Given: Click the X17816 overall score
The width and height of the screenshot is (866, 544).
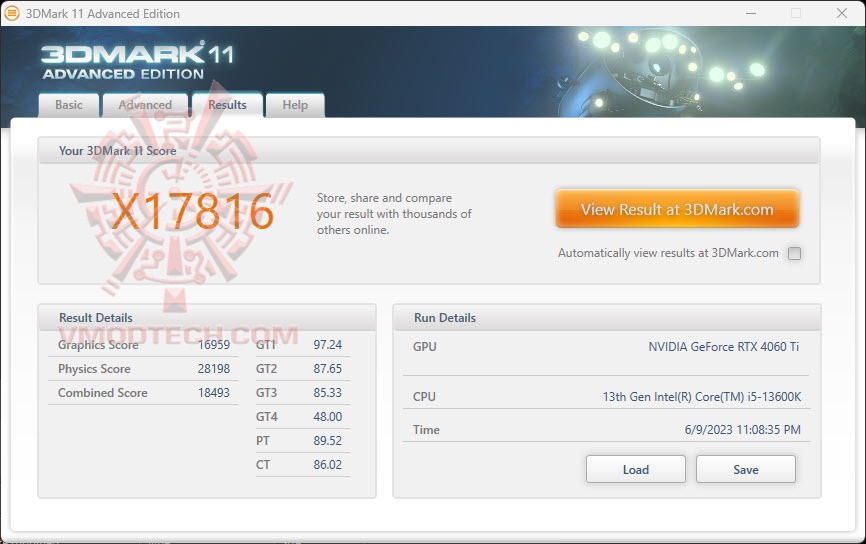Looking at the screenshot, I should pos(193,212).
